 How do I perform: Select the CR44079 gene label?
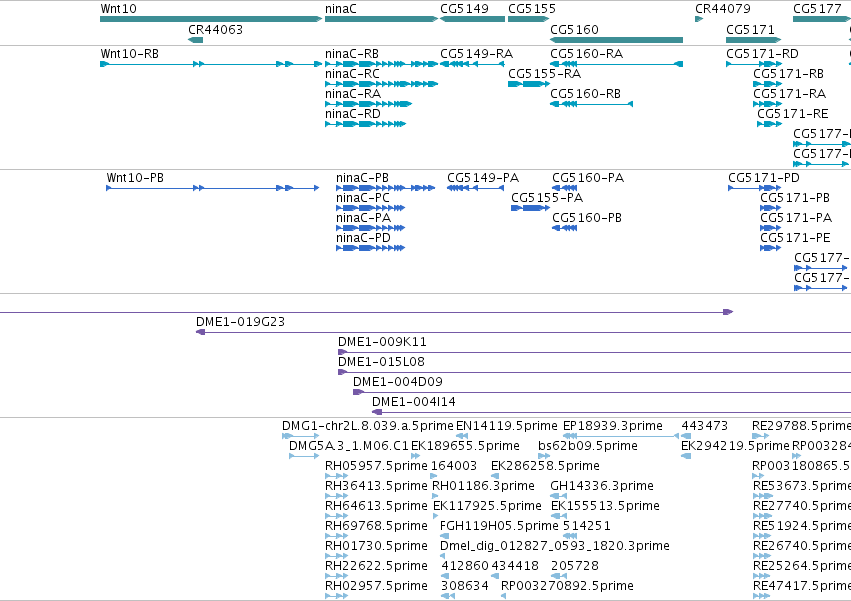723,9
